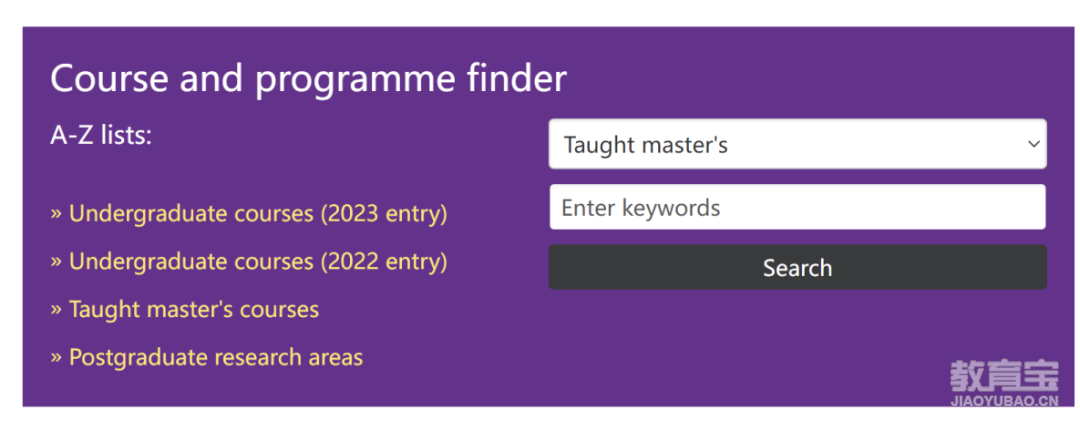Click the » arrow before Undergraduate 2022 entry
The image size is (1080, 430).
tap(56, 263)
